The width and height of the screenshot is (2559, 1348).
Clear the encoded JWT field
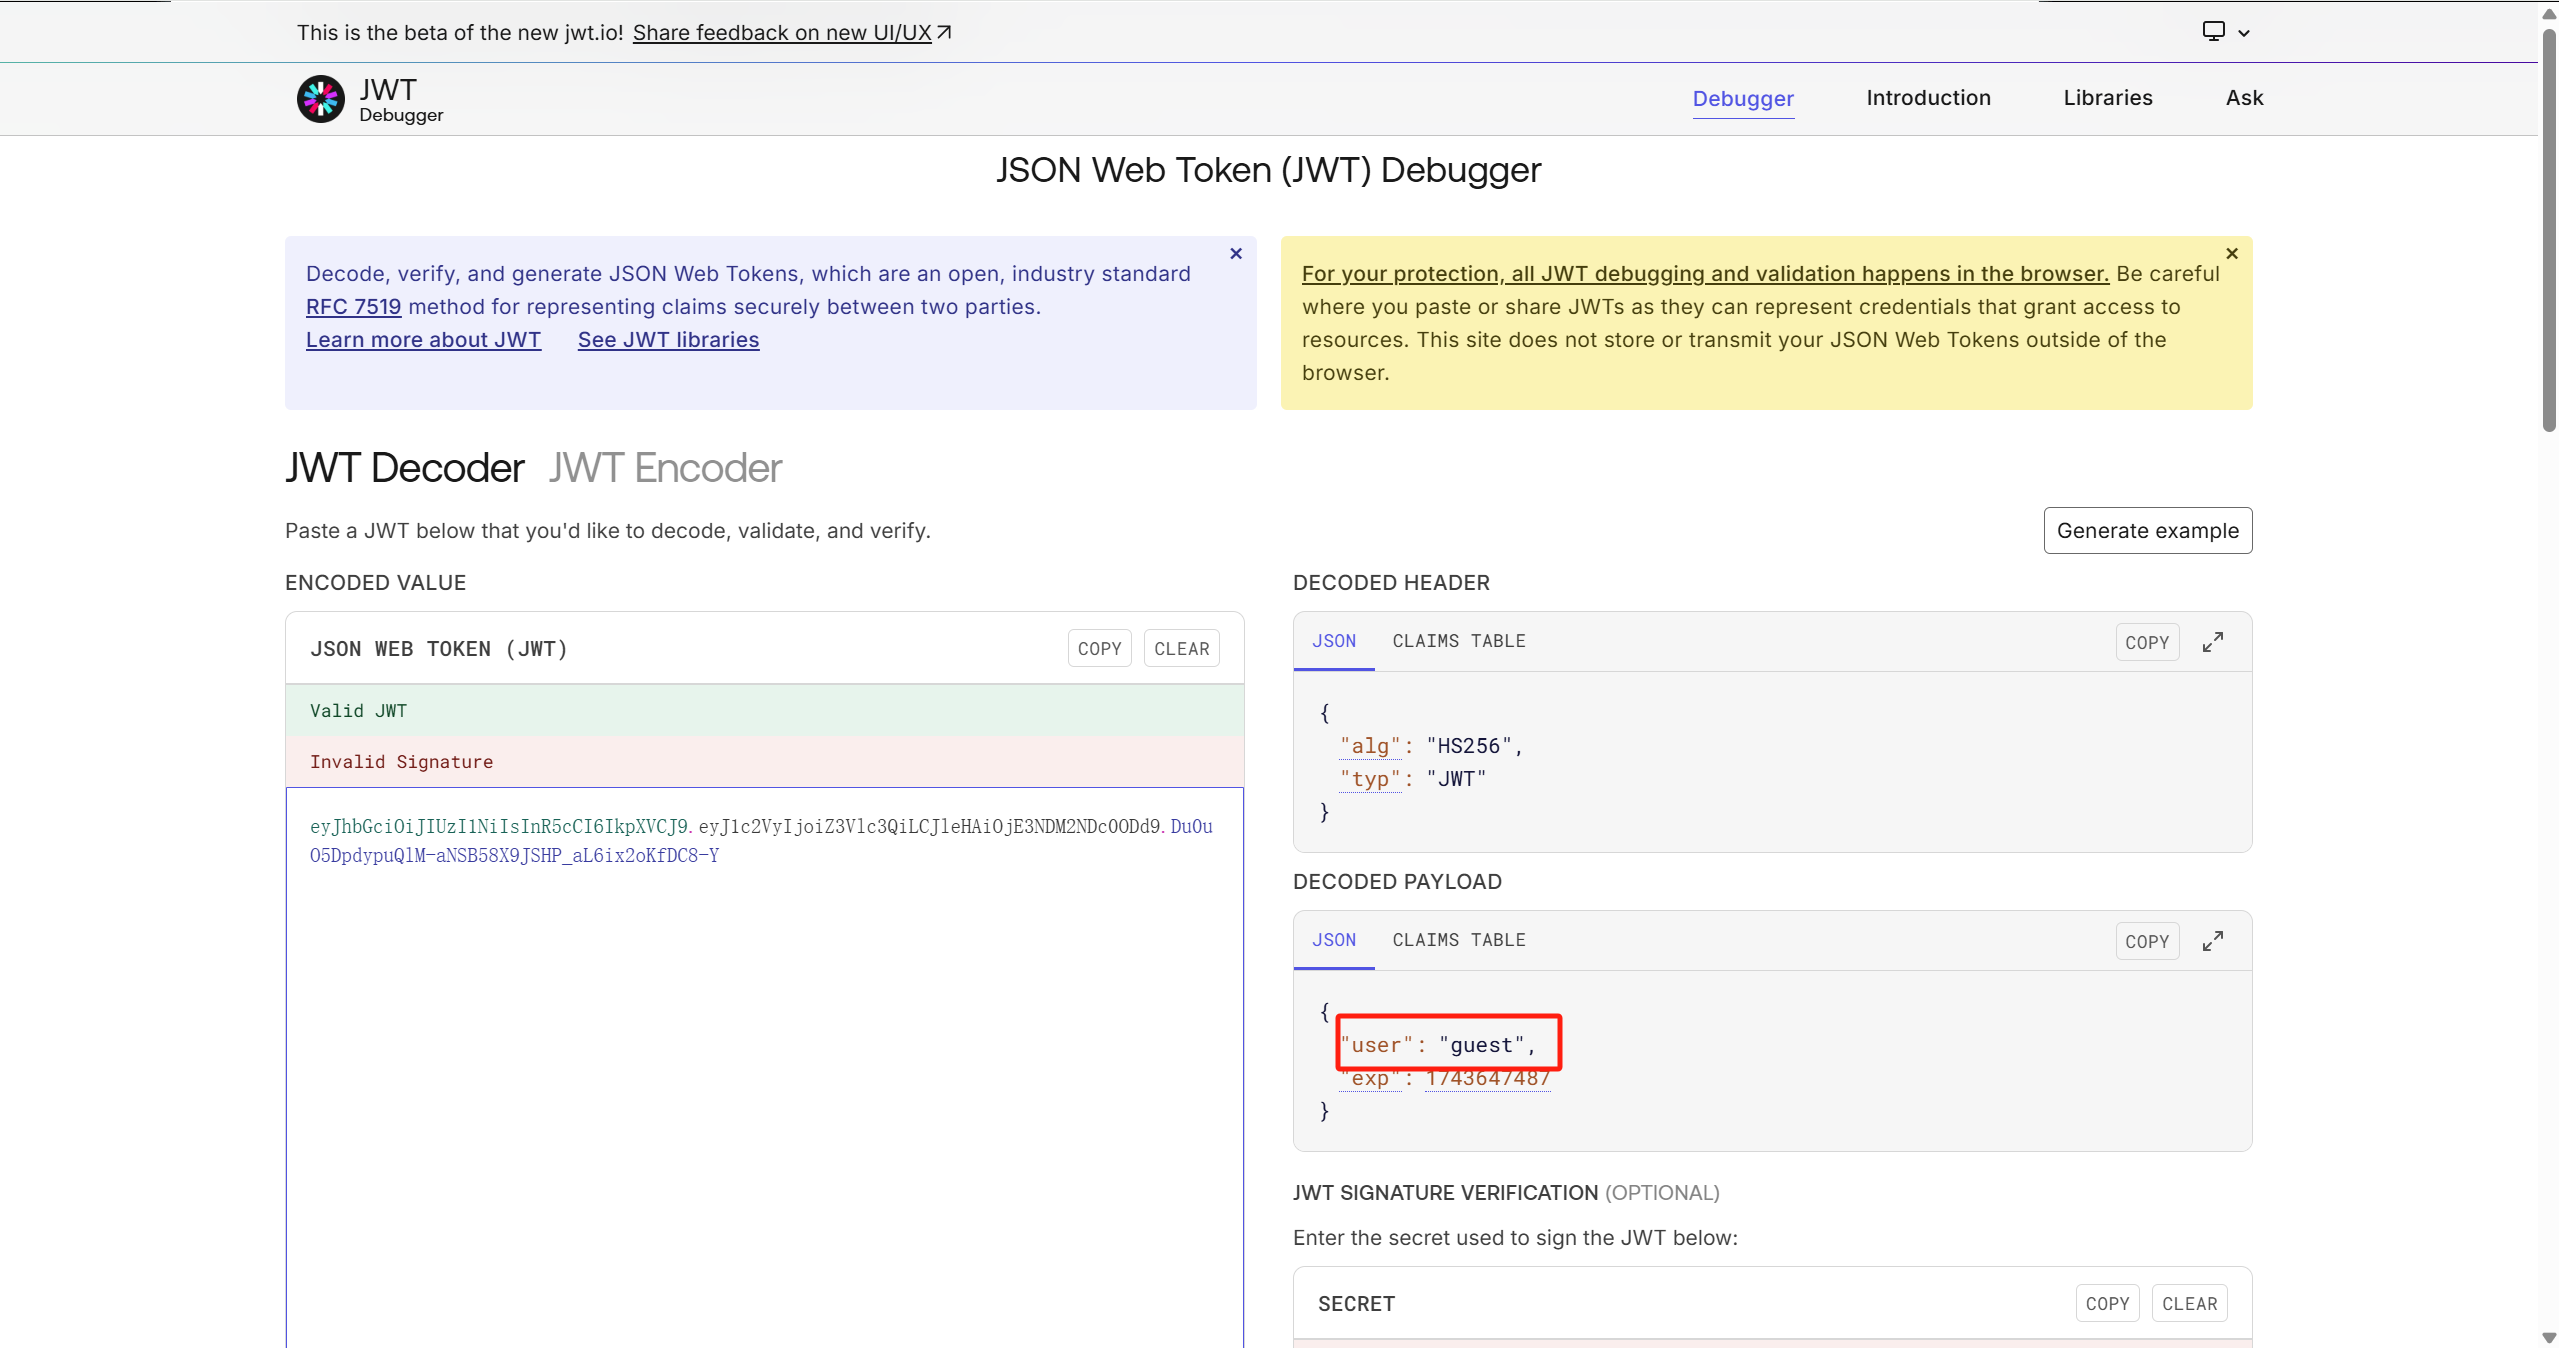pyautogui.click(x=1181, y=649)
